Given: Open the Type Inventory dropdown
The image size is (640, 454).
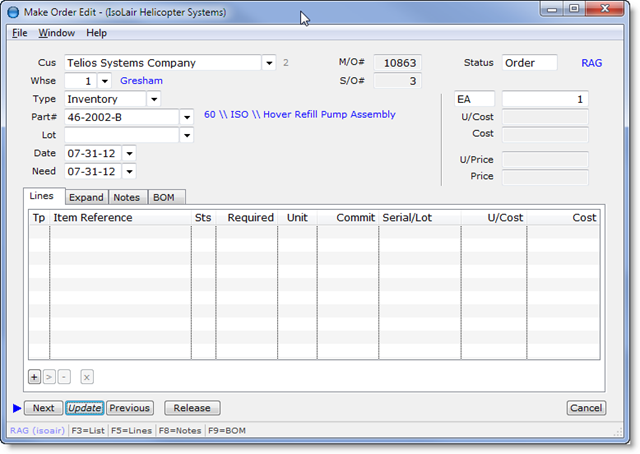Looking at the screenshot, I should [x=153, y=99].
